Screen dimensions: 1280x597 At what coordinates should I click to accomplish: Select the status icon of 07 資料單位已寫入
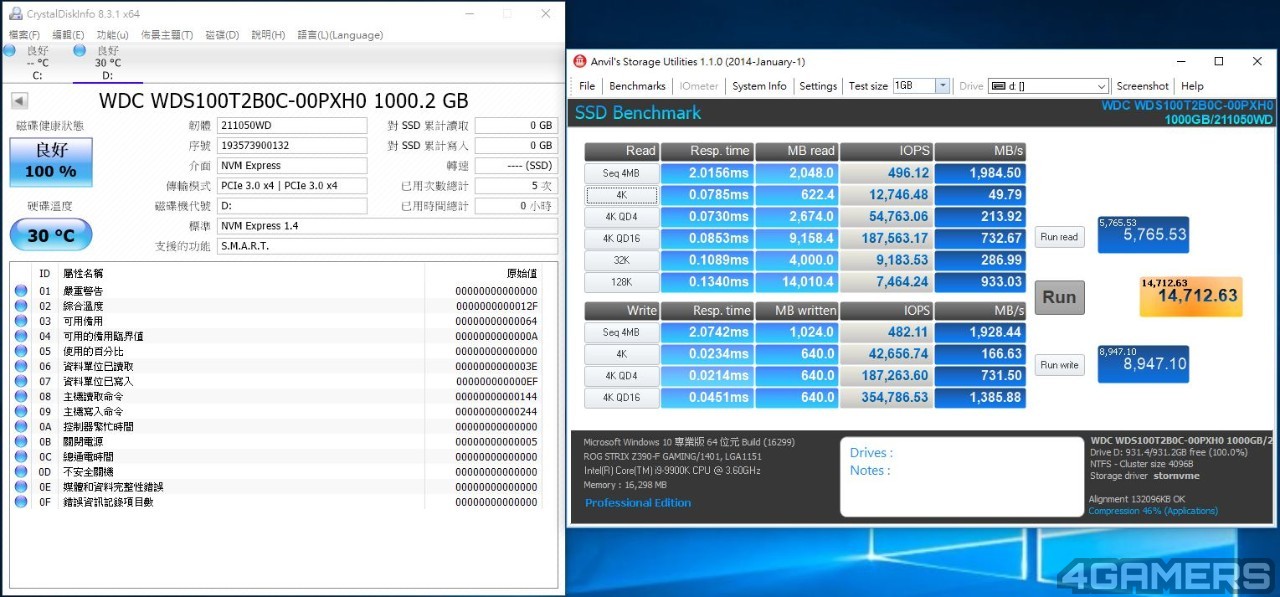pos(21,381)
